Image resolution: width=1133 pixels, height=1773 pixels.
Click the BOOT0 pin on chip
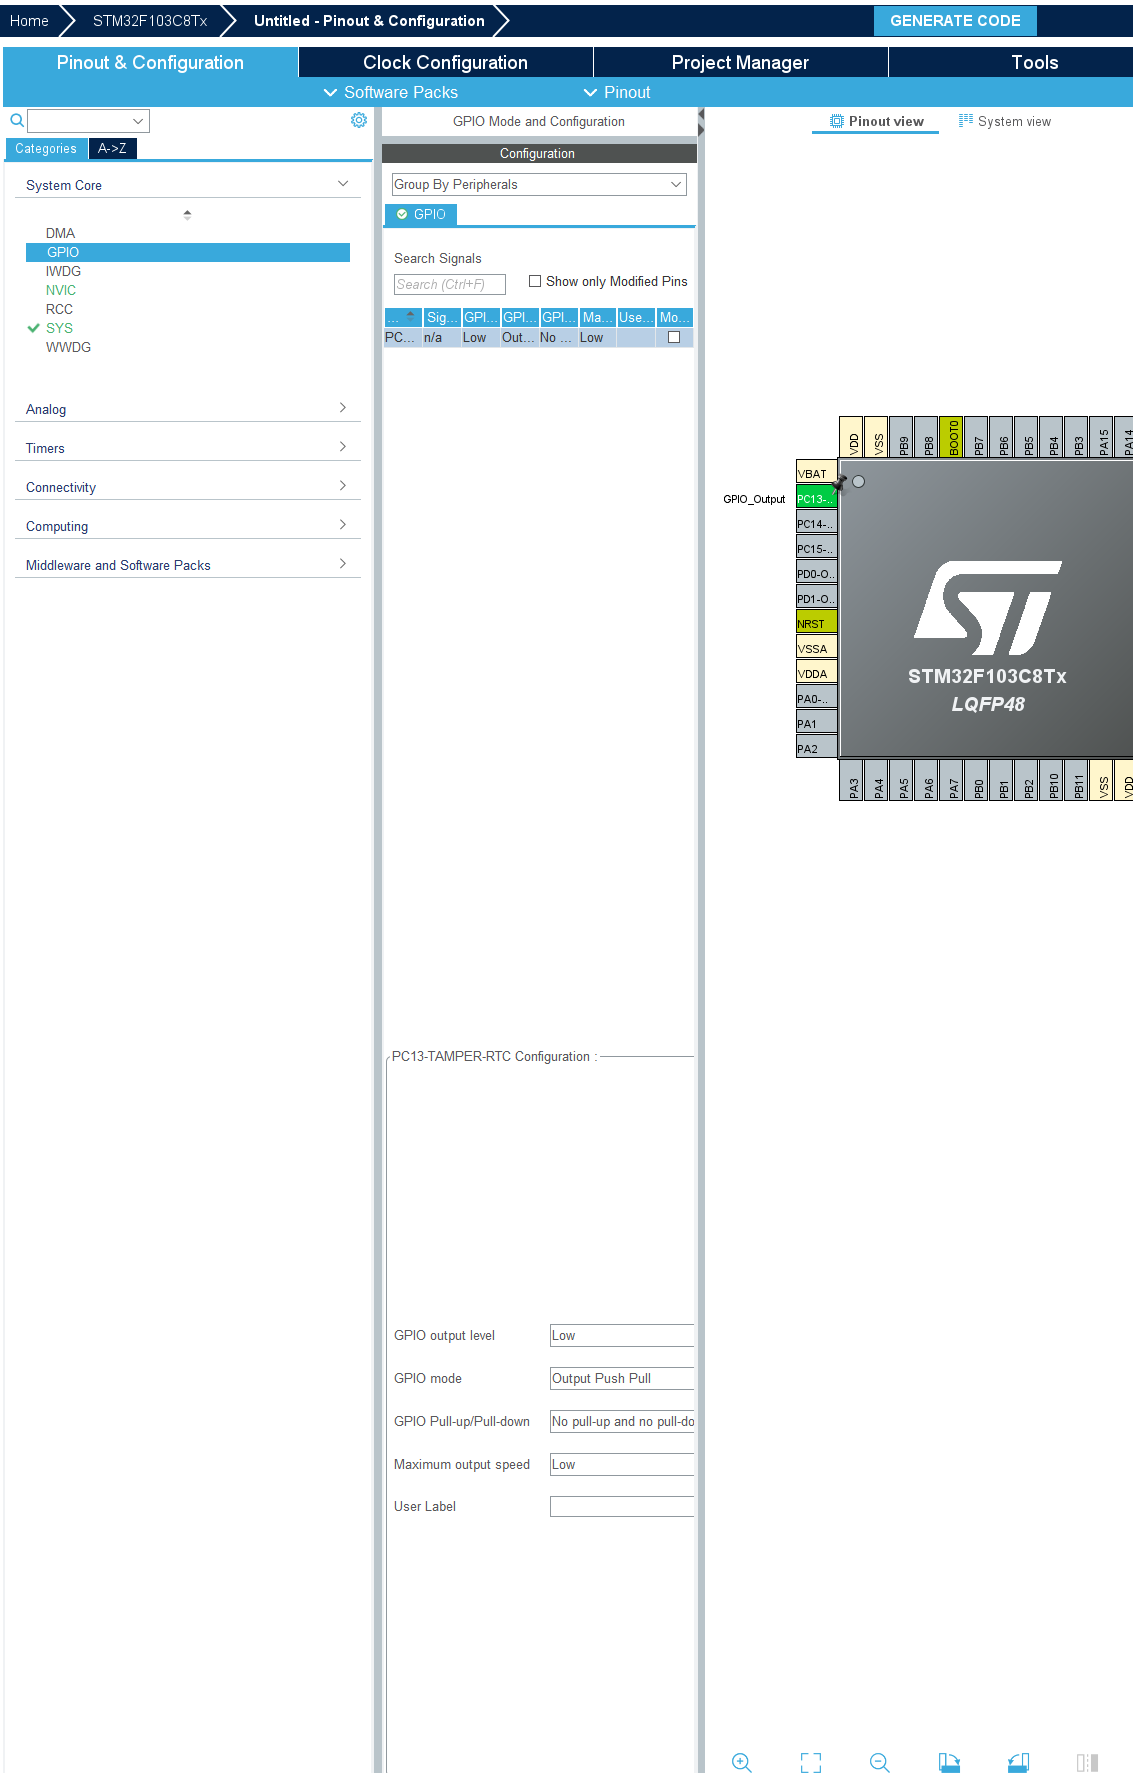coord(951,437)
